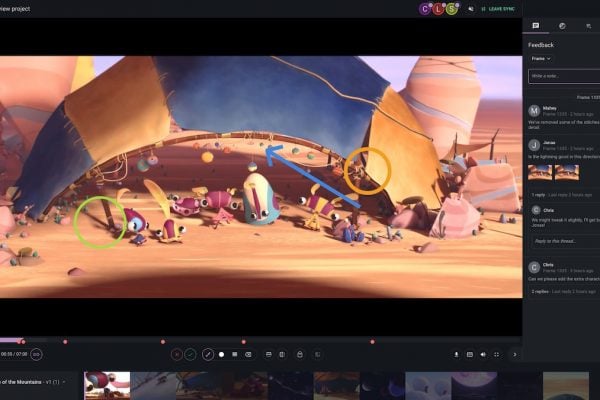Open the Feedback comments tab
600x400 pixels.
click(x=536, y=26)
